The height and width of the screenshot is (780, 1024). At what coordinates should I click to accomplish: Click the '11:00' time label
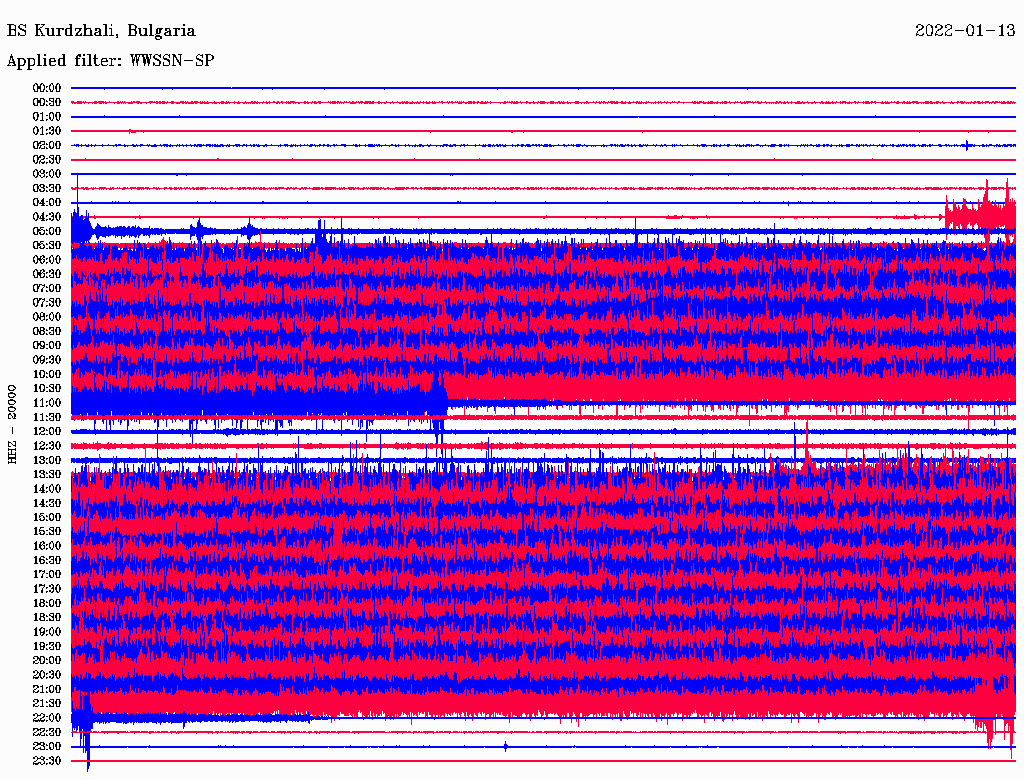[46, 403]
